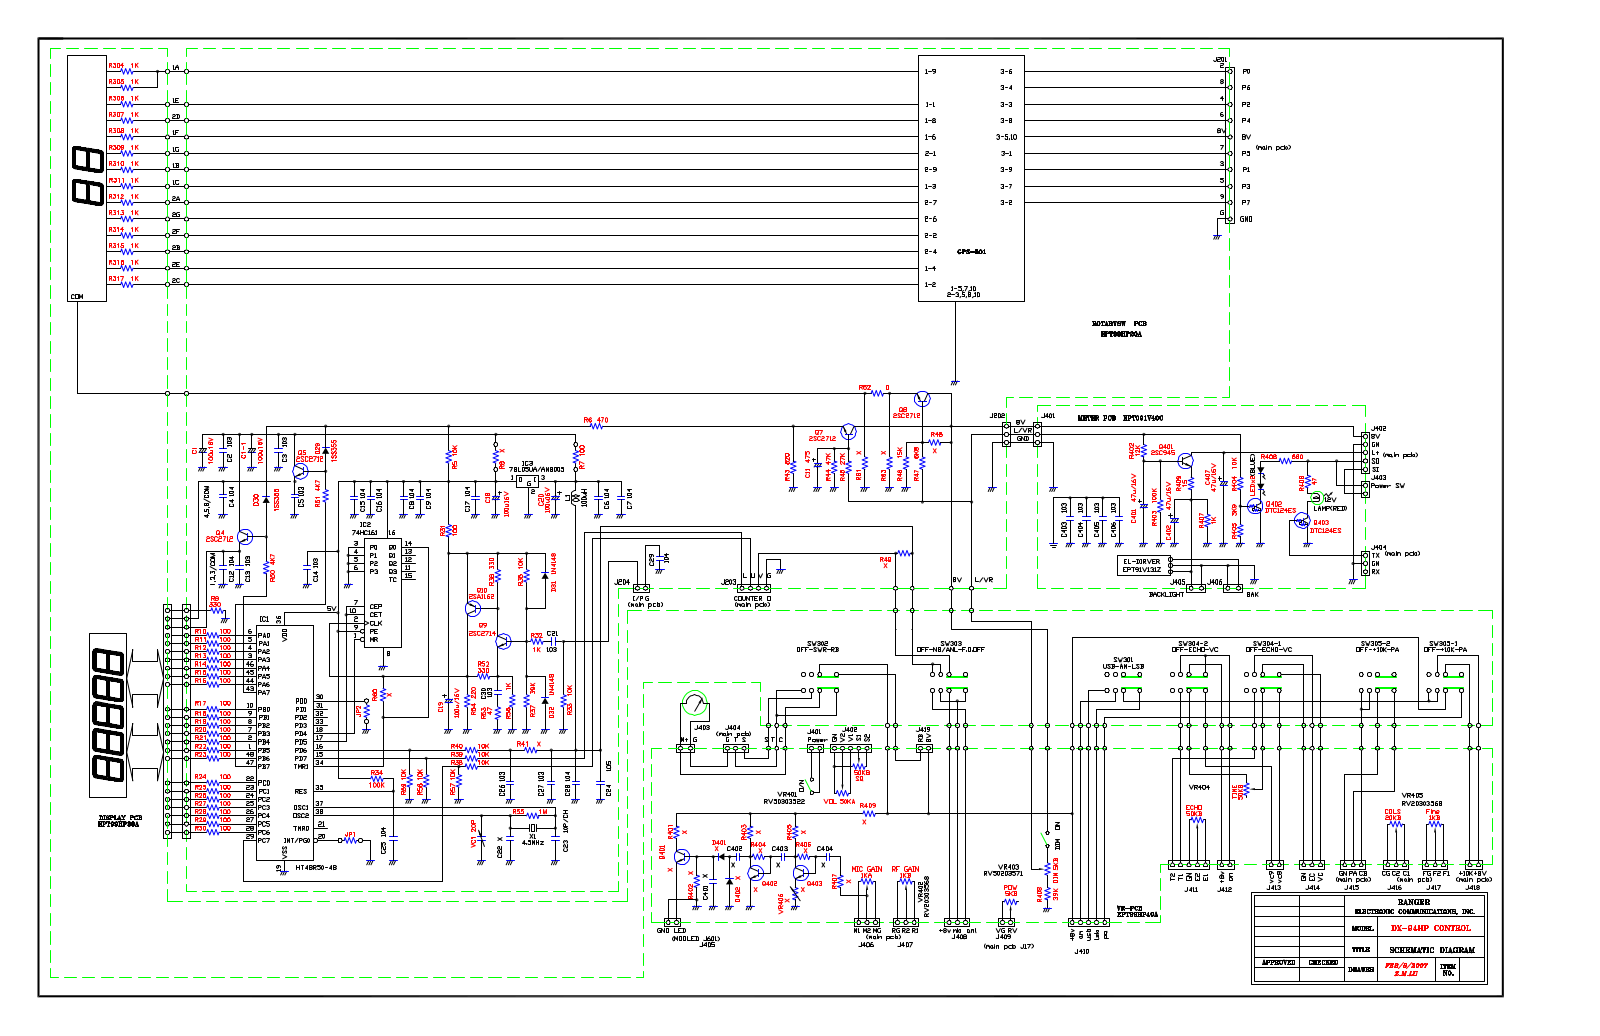Click the METER PCB EPT091V400 label
The width and height of the screenshot is (1600, 1036).
coord(1120,418)
